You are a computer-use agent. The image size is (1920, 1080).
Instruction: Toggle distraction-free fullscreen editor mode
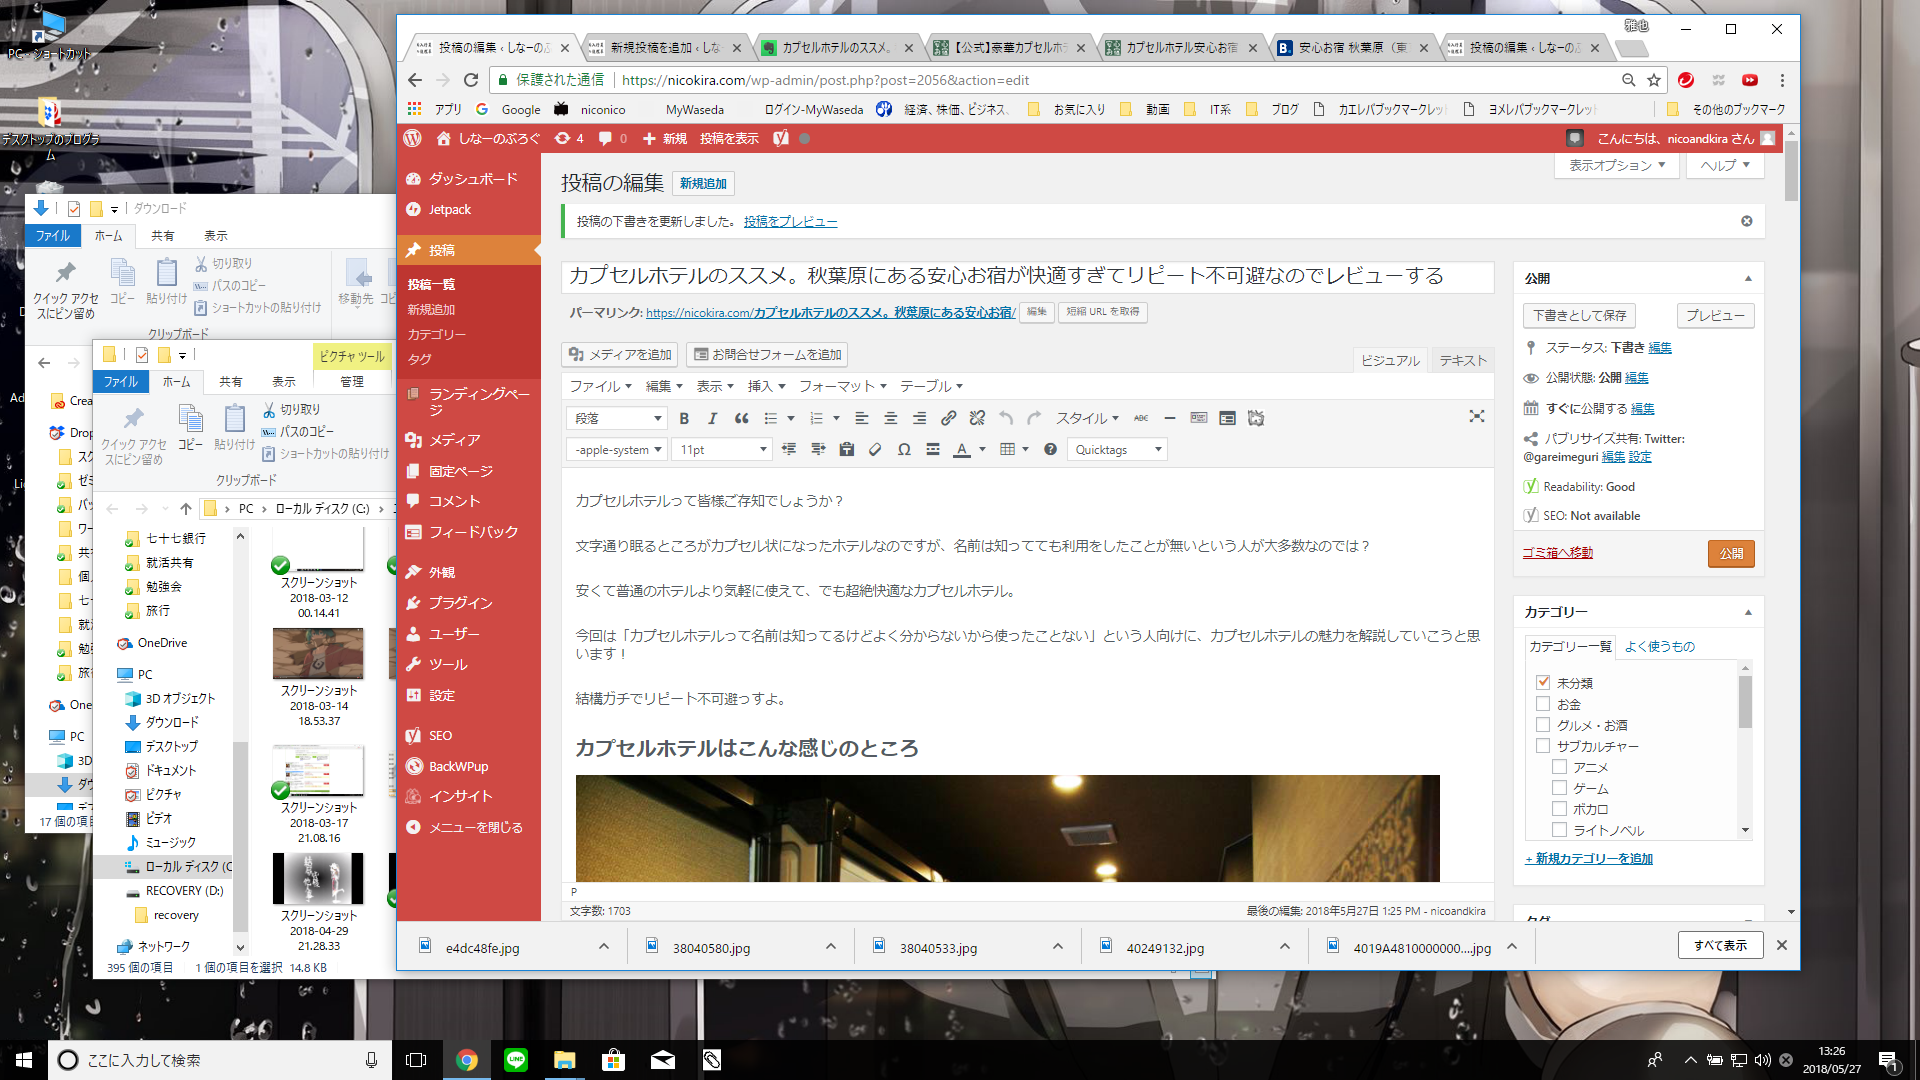tap(1476, 417)
